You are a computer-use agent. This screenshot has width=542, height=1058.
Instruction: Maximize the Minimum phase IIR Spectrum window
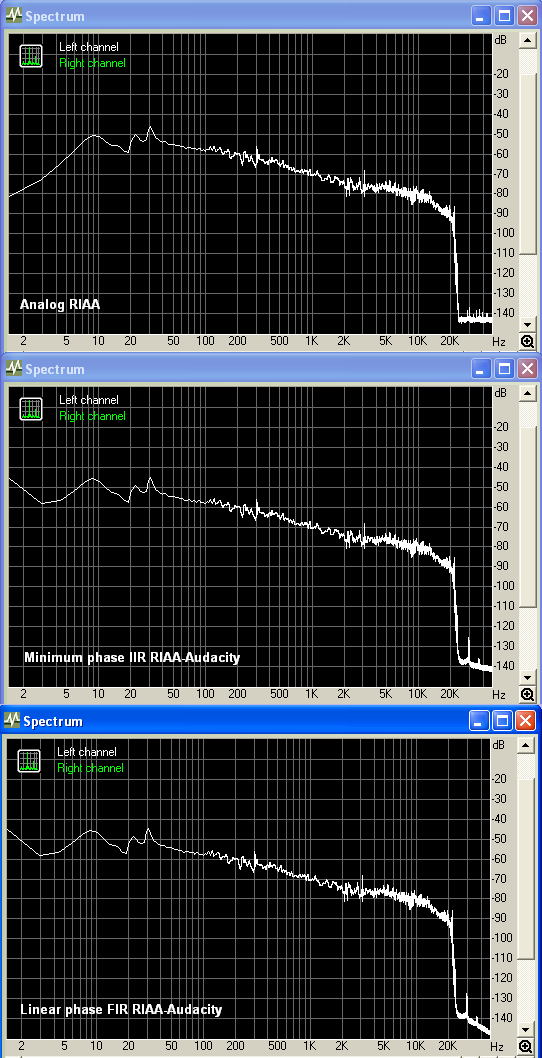tap(504, 368)
